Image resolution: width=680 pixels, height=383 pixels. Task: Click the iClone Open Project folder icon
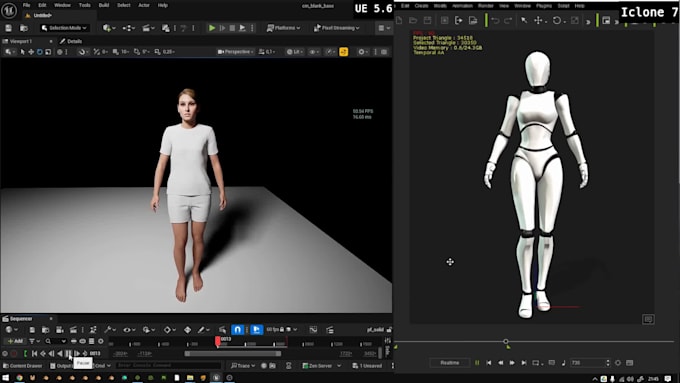click(x=413, y=20)
